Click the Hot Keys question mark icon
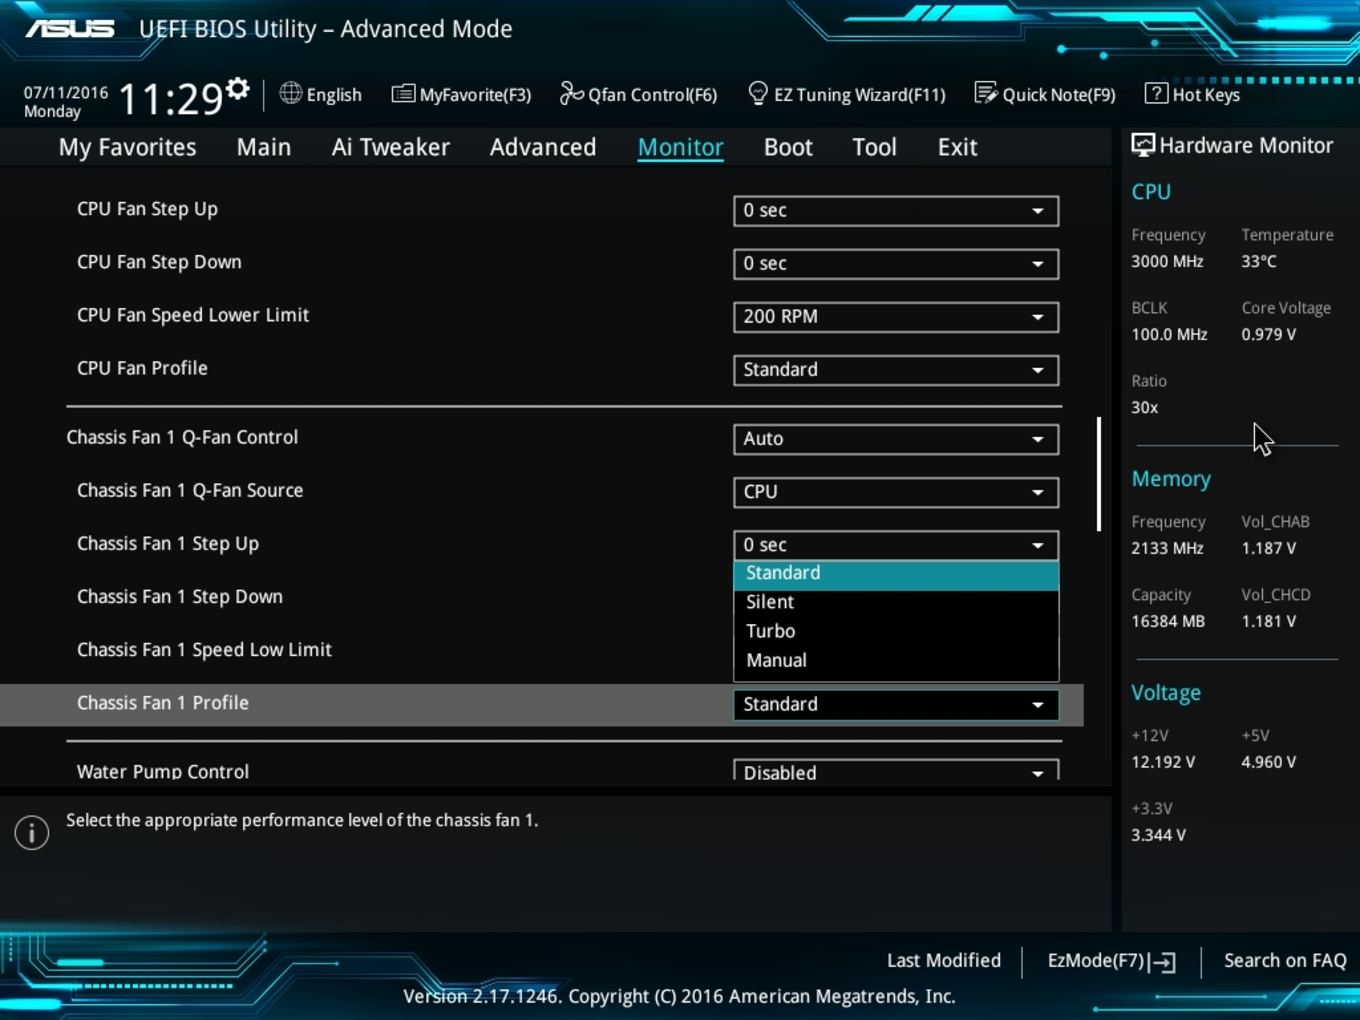Viewport: 1360px width, 1020px height. (1155, 93)
